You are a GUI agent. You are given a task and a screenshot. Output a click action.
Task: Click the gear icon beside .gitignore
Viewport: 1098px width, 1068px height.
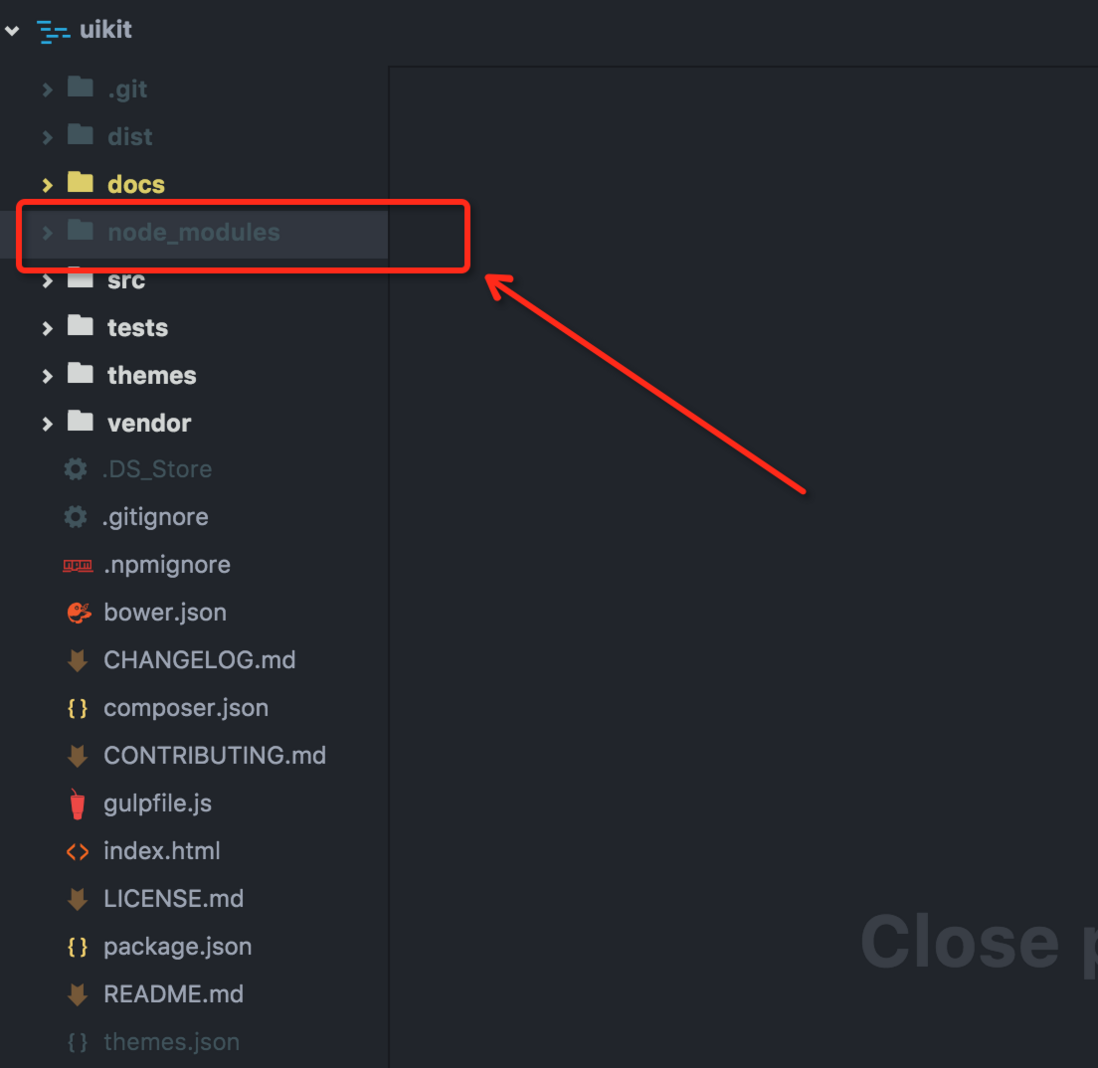point(76,518)
